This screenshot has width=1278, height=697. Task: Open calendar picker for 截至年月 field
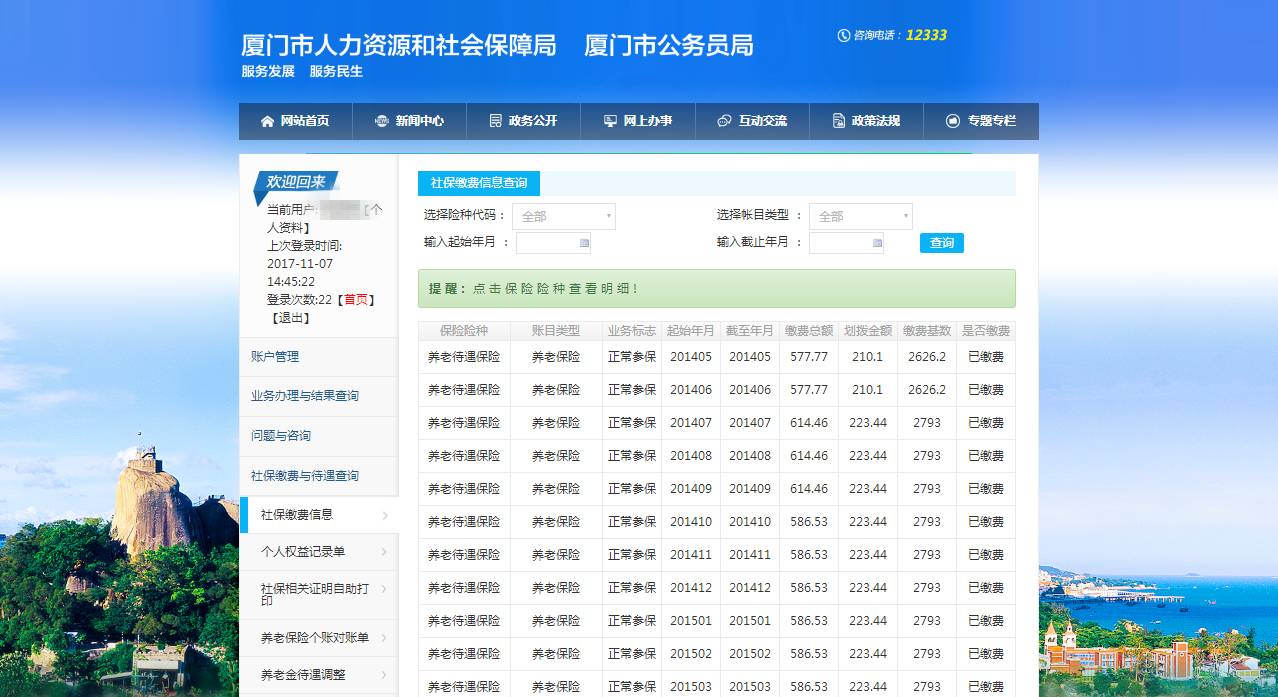[877, 243]
